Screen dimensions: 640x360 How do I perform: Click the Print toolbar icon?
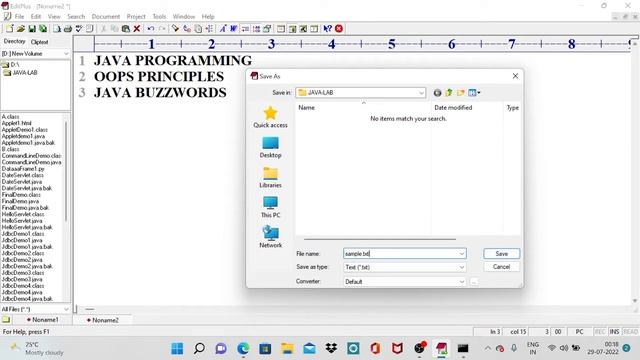[x=68, y=29]
